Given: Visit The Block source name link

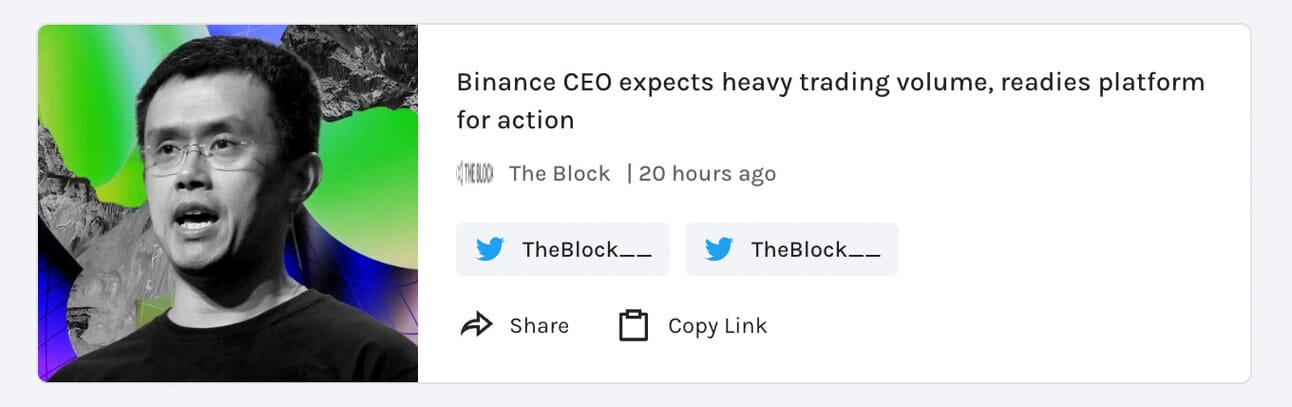Looking at the screenshot, I should [559, 173].
